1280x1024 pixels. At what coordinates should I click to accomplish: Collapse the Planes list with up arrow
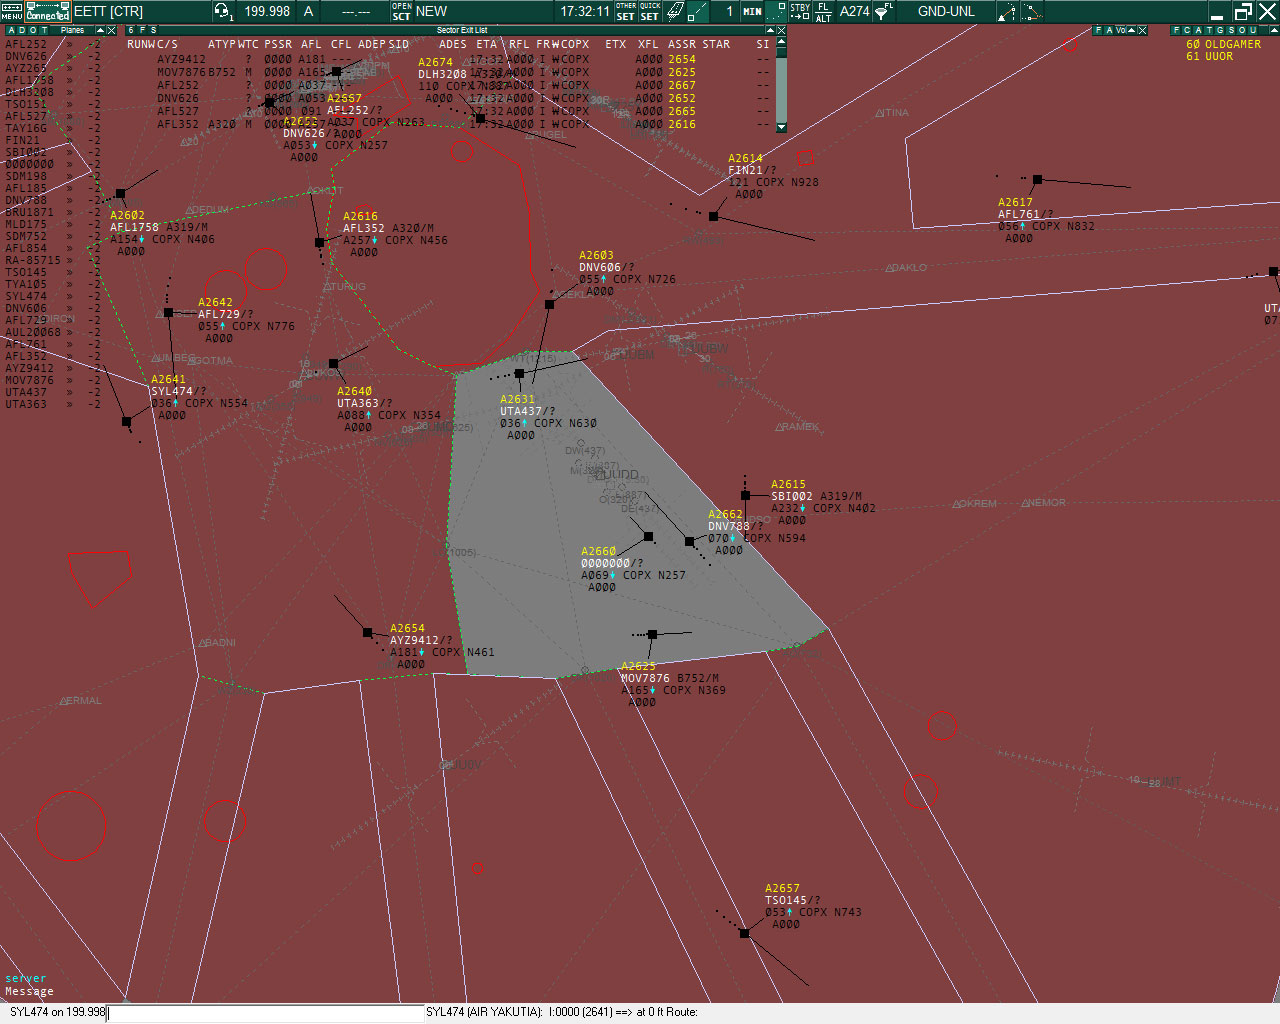click(x=100, y=30)
